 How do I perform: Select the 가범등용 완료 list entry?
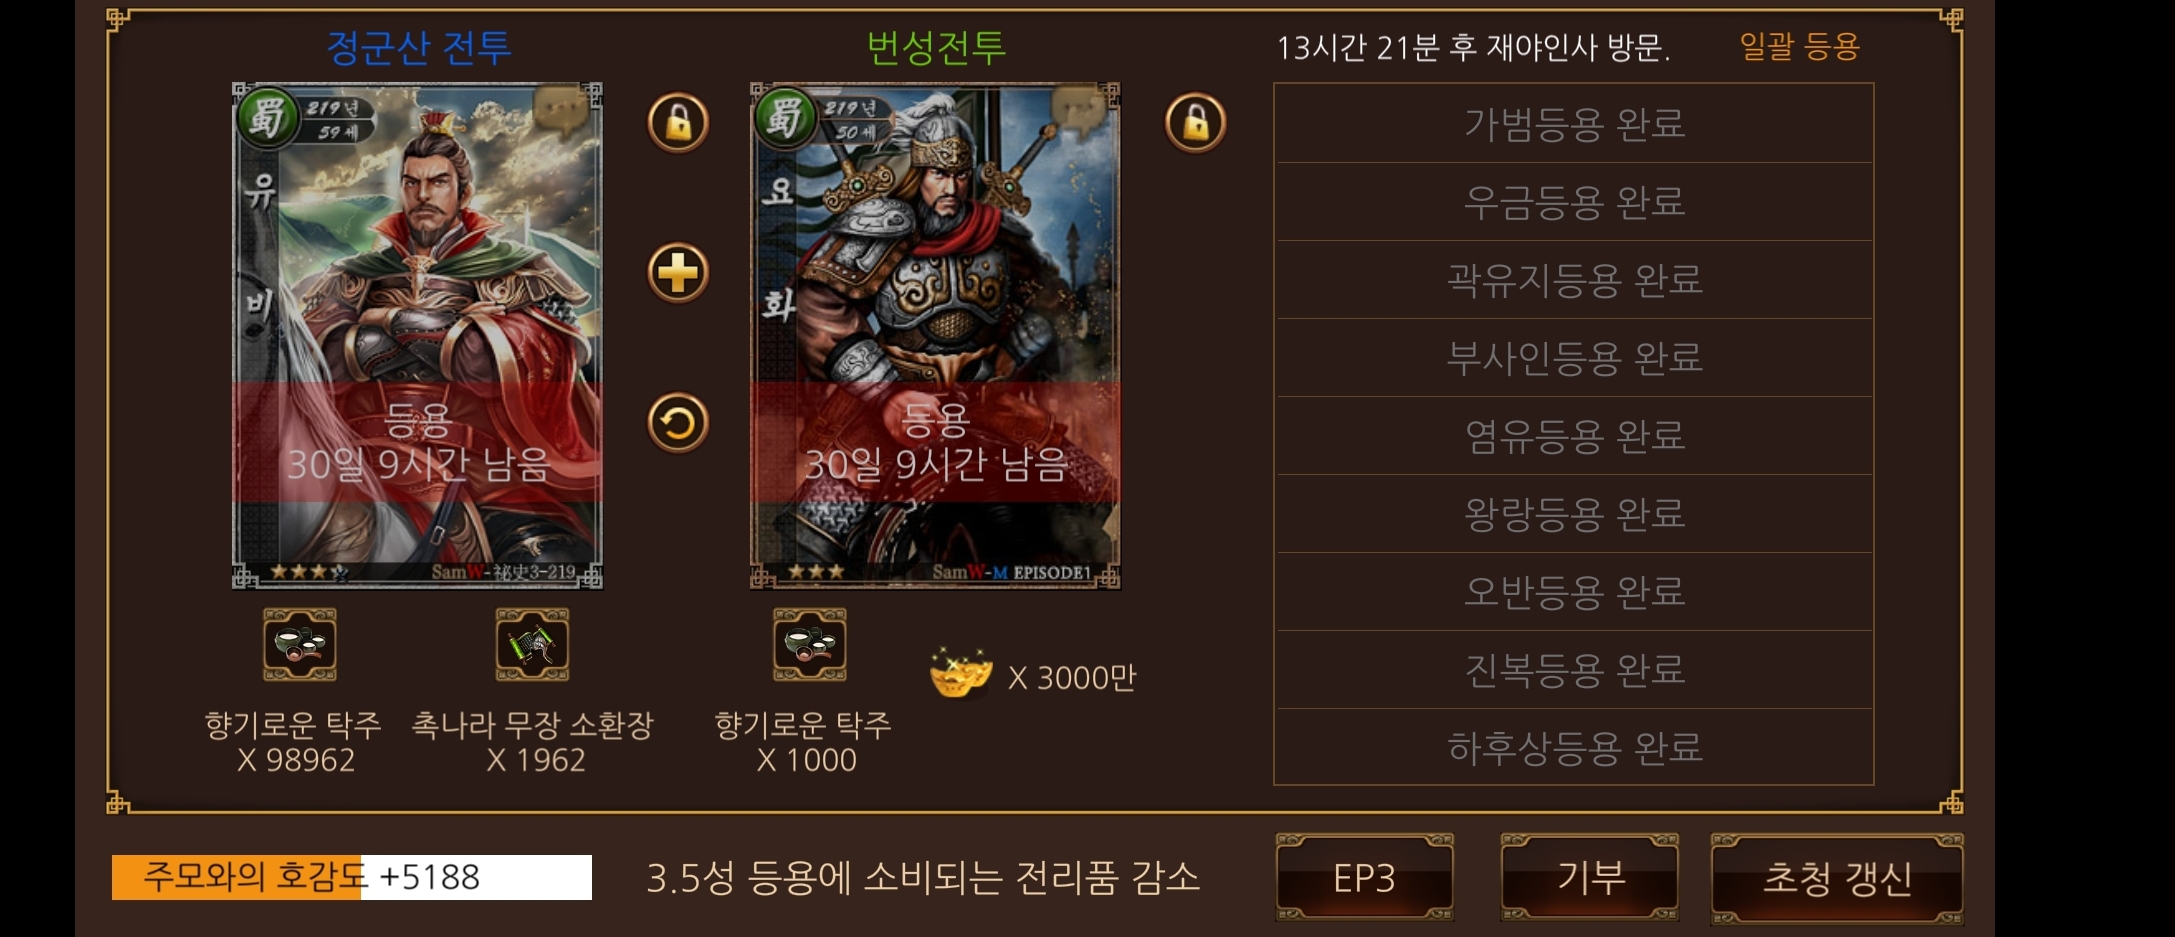click(1574, 124)
